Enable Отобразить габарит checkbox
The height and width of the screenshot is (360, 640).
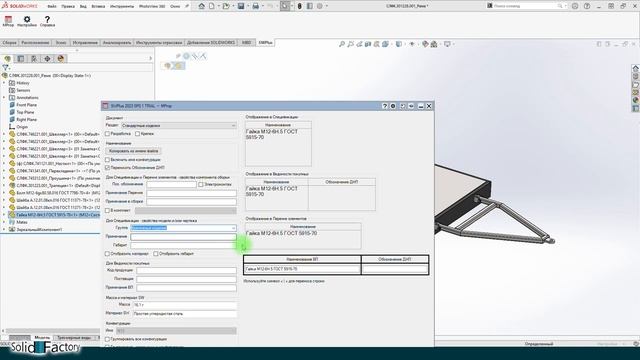[156, 254]
